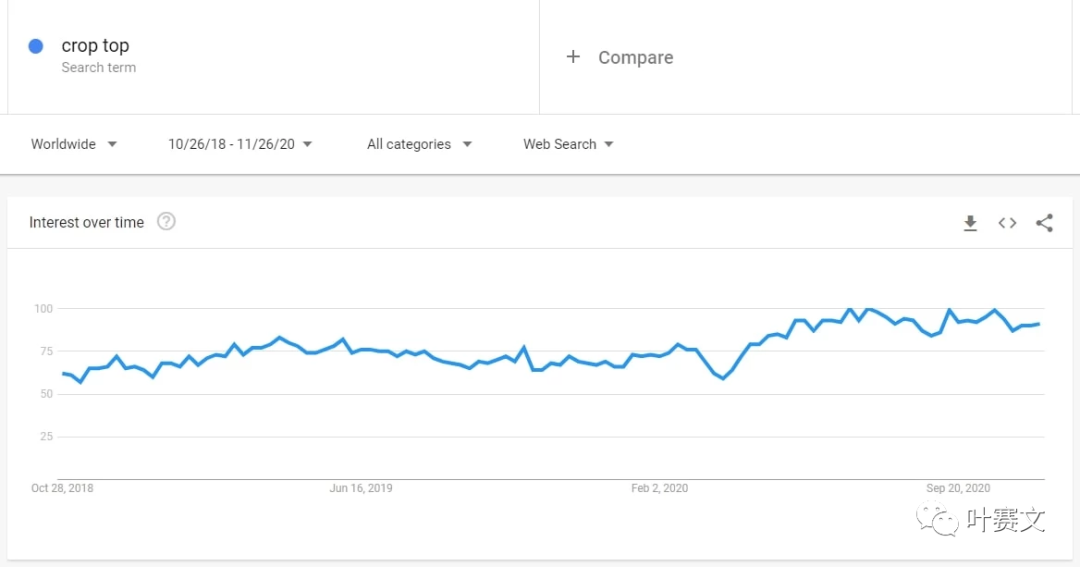The height and width of the screenshot is (567, 1080).
Task: Click the 100 value on the y-axis
Action: 43,308
